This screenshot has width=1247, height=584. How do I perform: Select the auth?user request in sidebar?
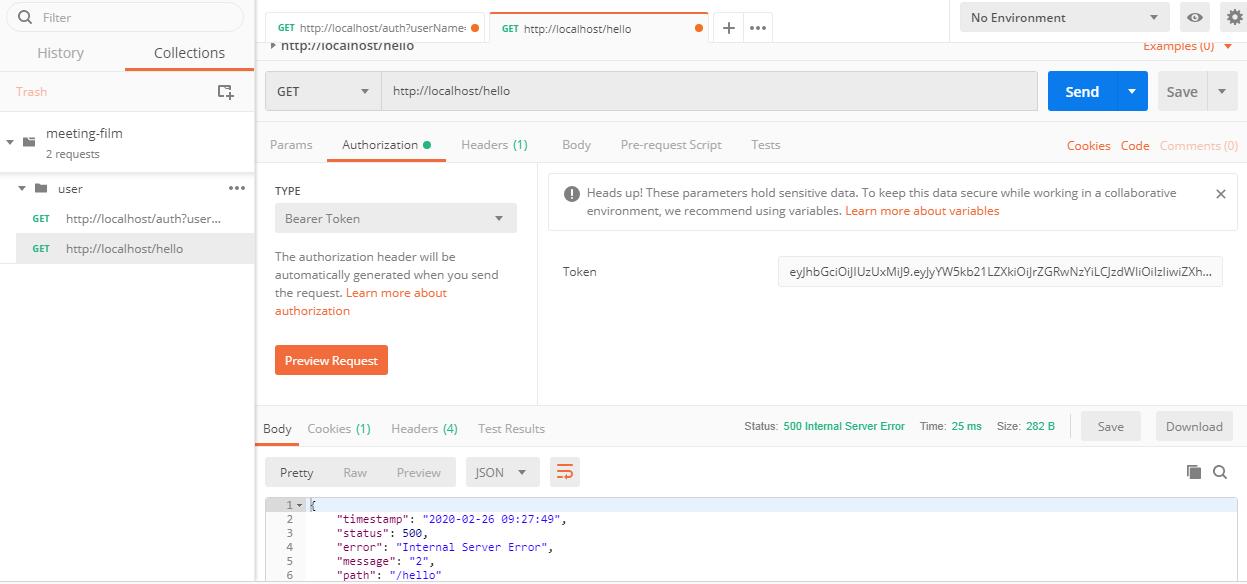click(135, 218)
